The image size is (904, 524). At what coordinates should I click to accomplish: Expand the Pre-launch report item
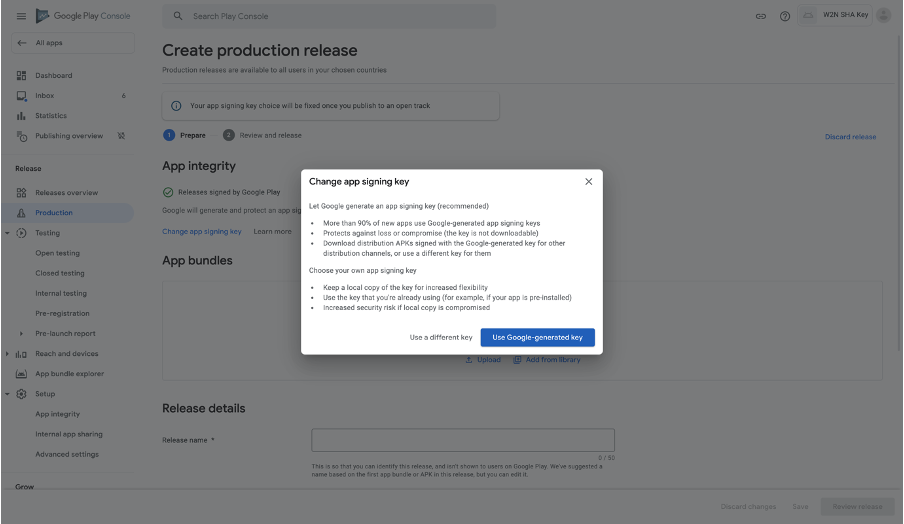(21, 334)
